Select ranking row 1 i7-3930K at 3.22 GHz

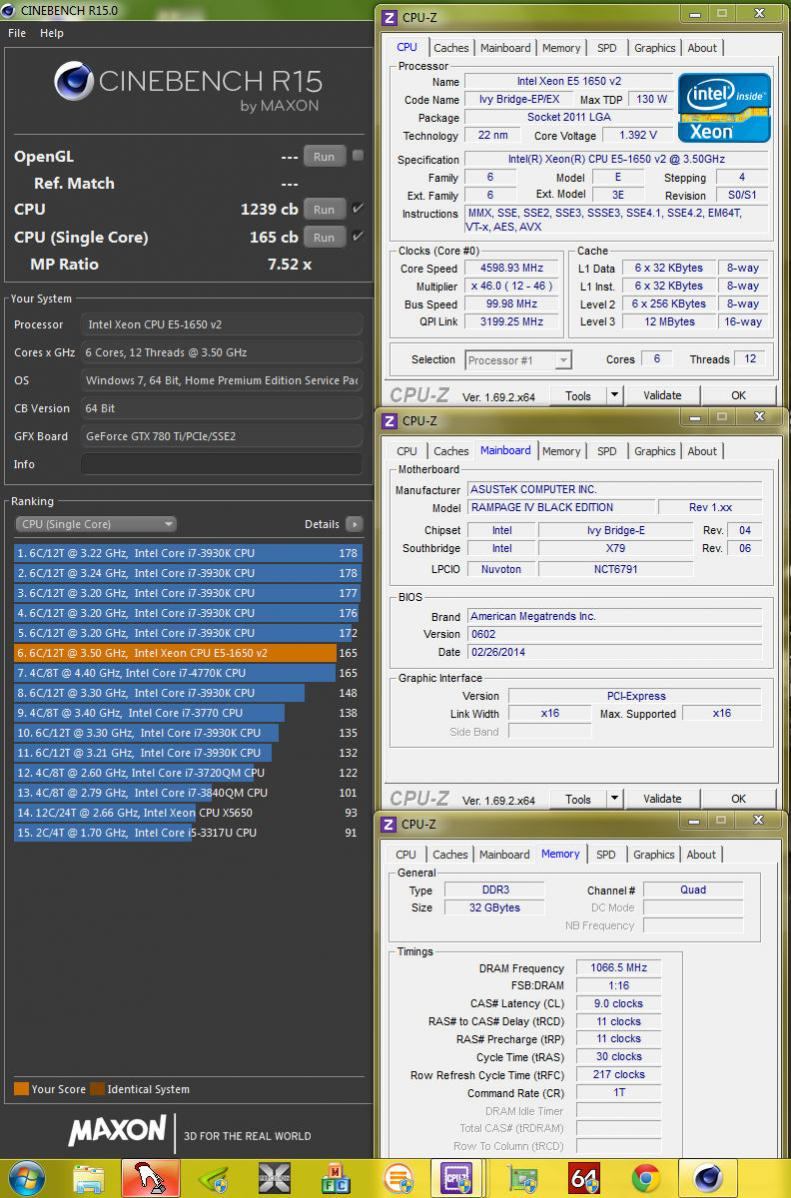coord(187,553)
